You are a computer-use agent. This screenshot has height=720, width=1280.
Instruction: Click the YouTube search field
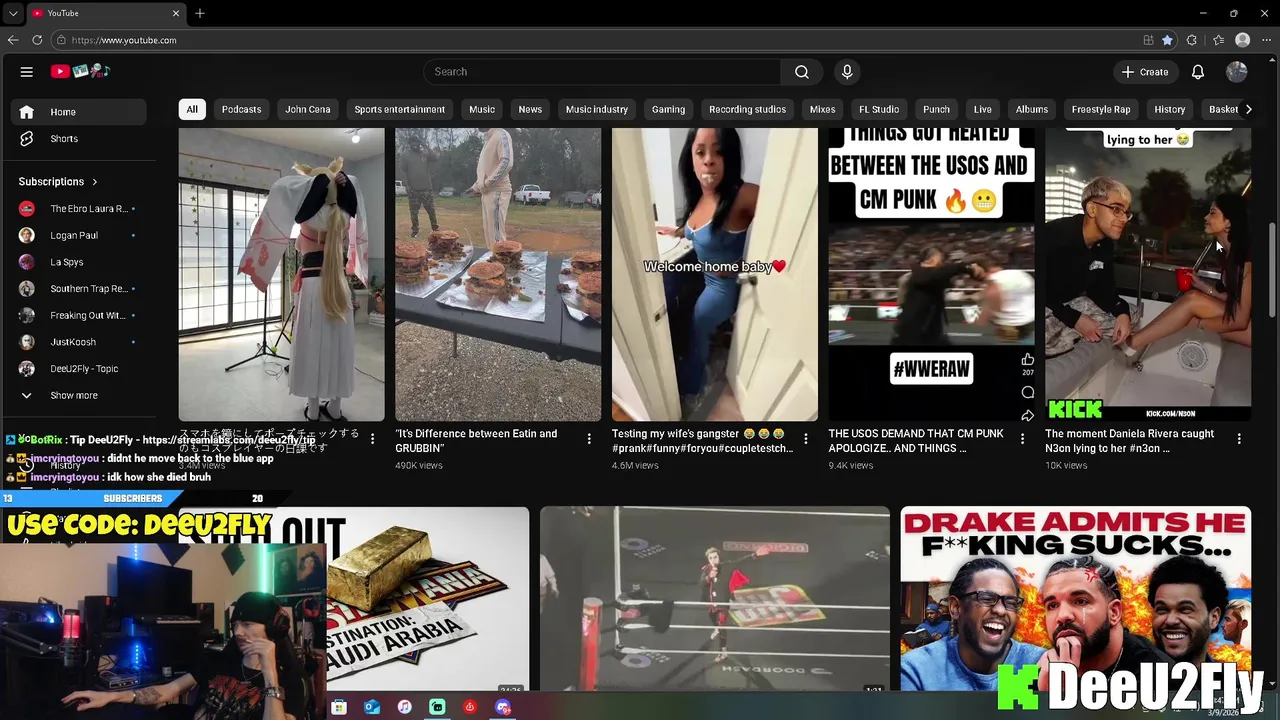[602, 72]
